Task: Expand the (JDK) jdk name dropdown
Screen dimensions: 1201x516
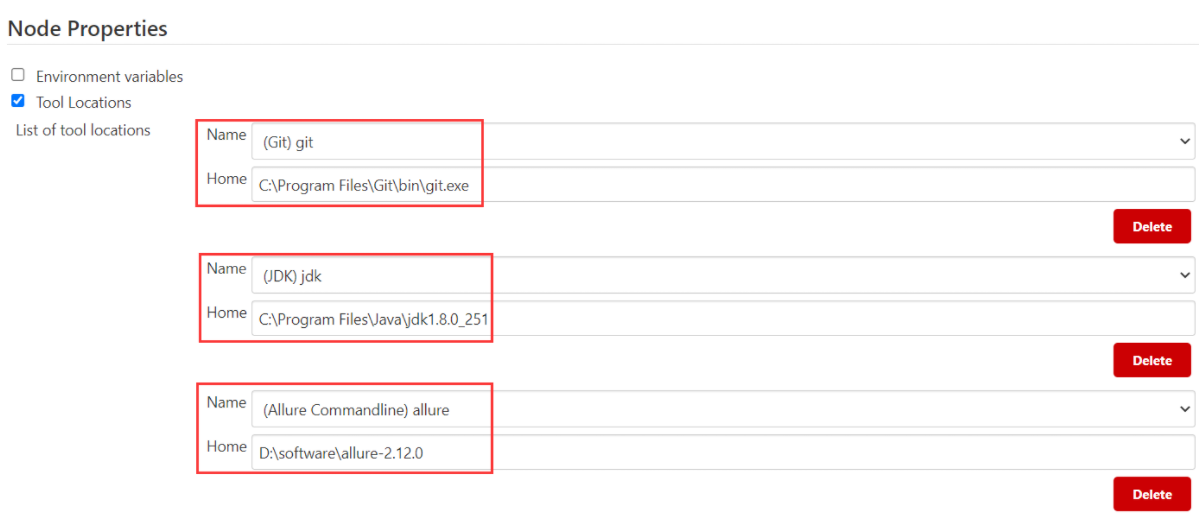Action: (x=722, y=275)
